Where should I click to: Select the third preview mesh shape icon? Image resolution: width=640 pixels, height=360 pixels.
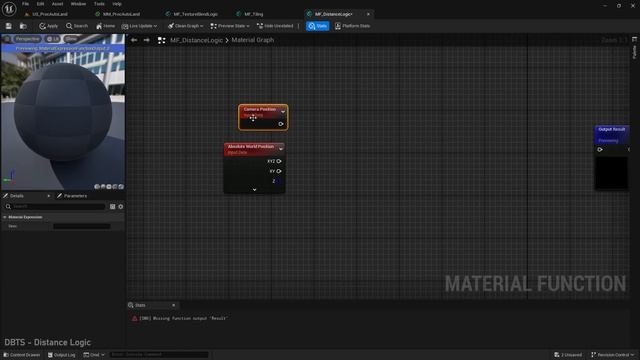[109, 187]
